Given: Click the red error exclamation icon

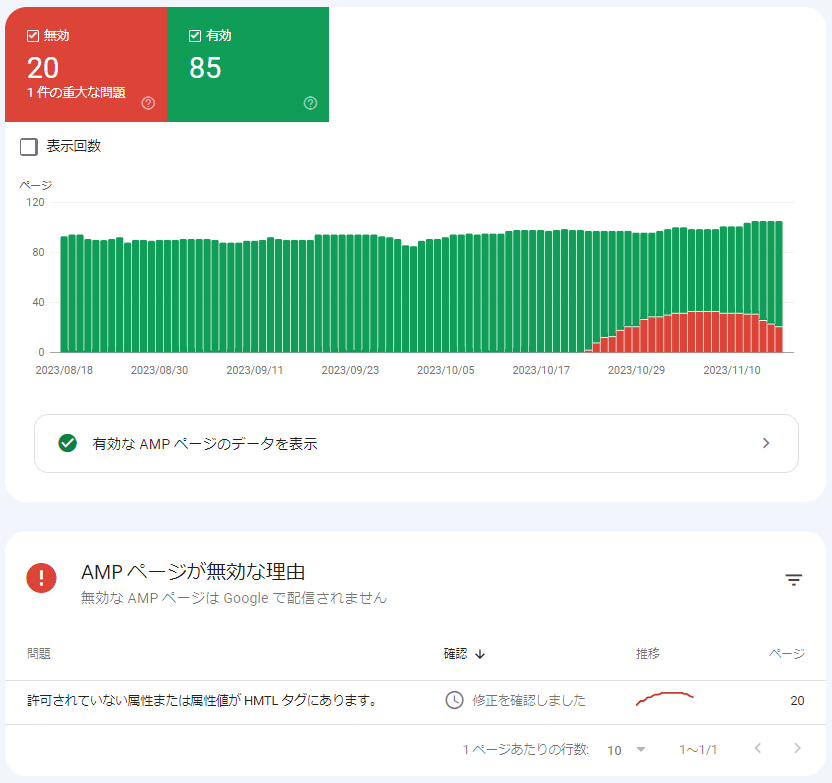Looking at the screenshot, I should 42,579.
